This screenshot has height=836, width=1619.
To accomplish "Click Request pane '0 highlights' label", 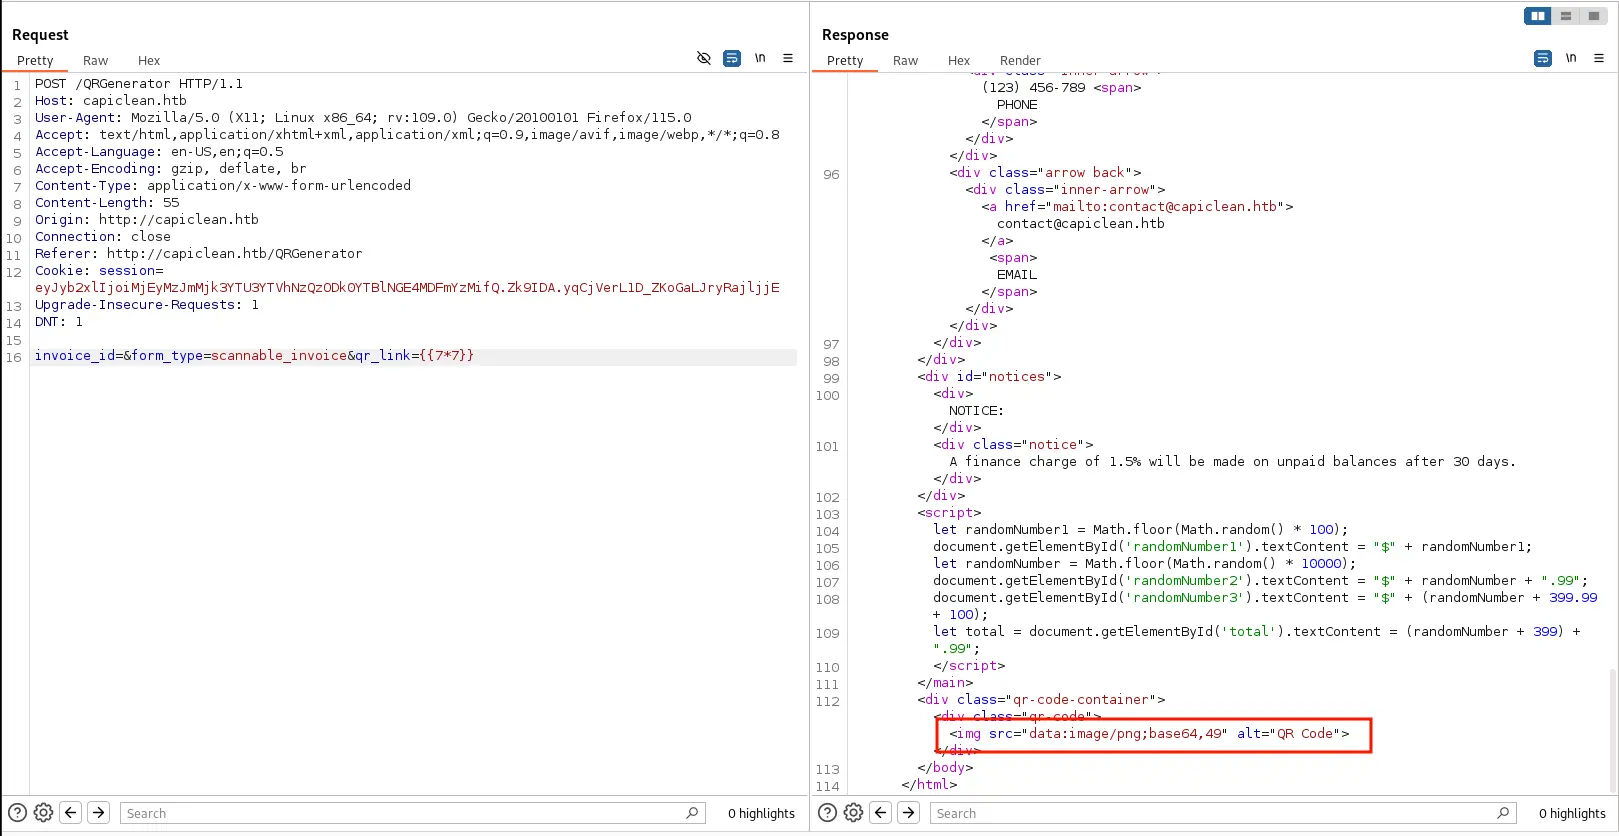I will point(761,814).
